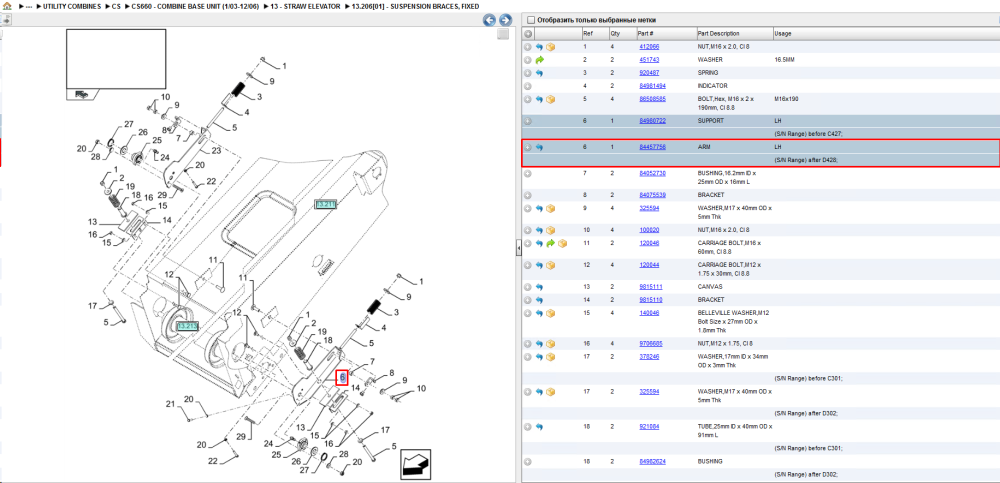Open the 13.213 hotspot on the diagram

point(188,326)
